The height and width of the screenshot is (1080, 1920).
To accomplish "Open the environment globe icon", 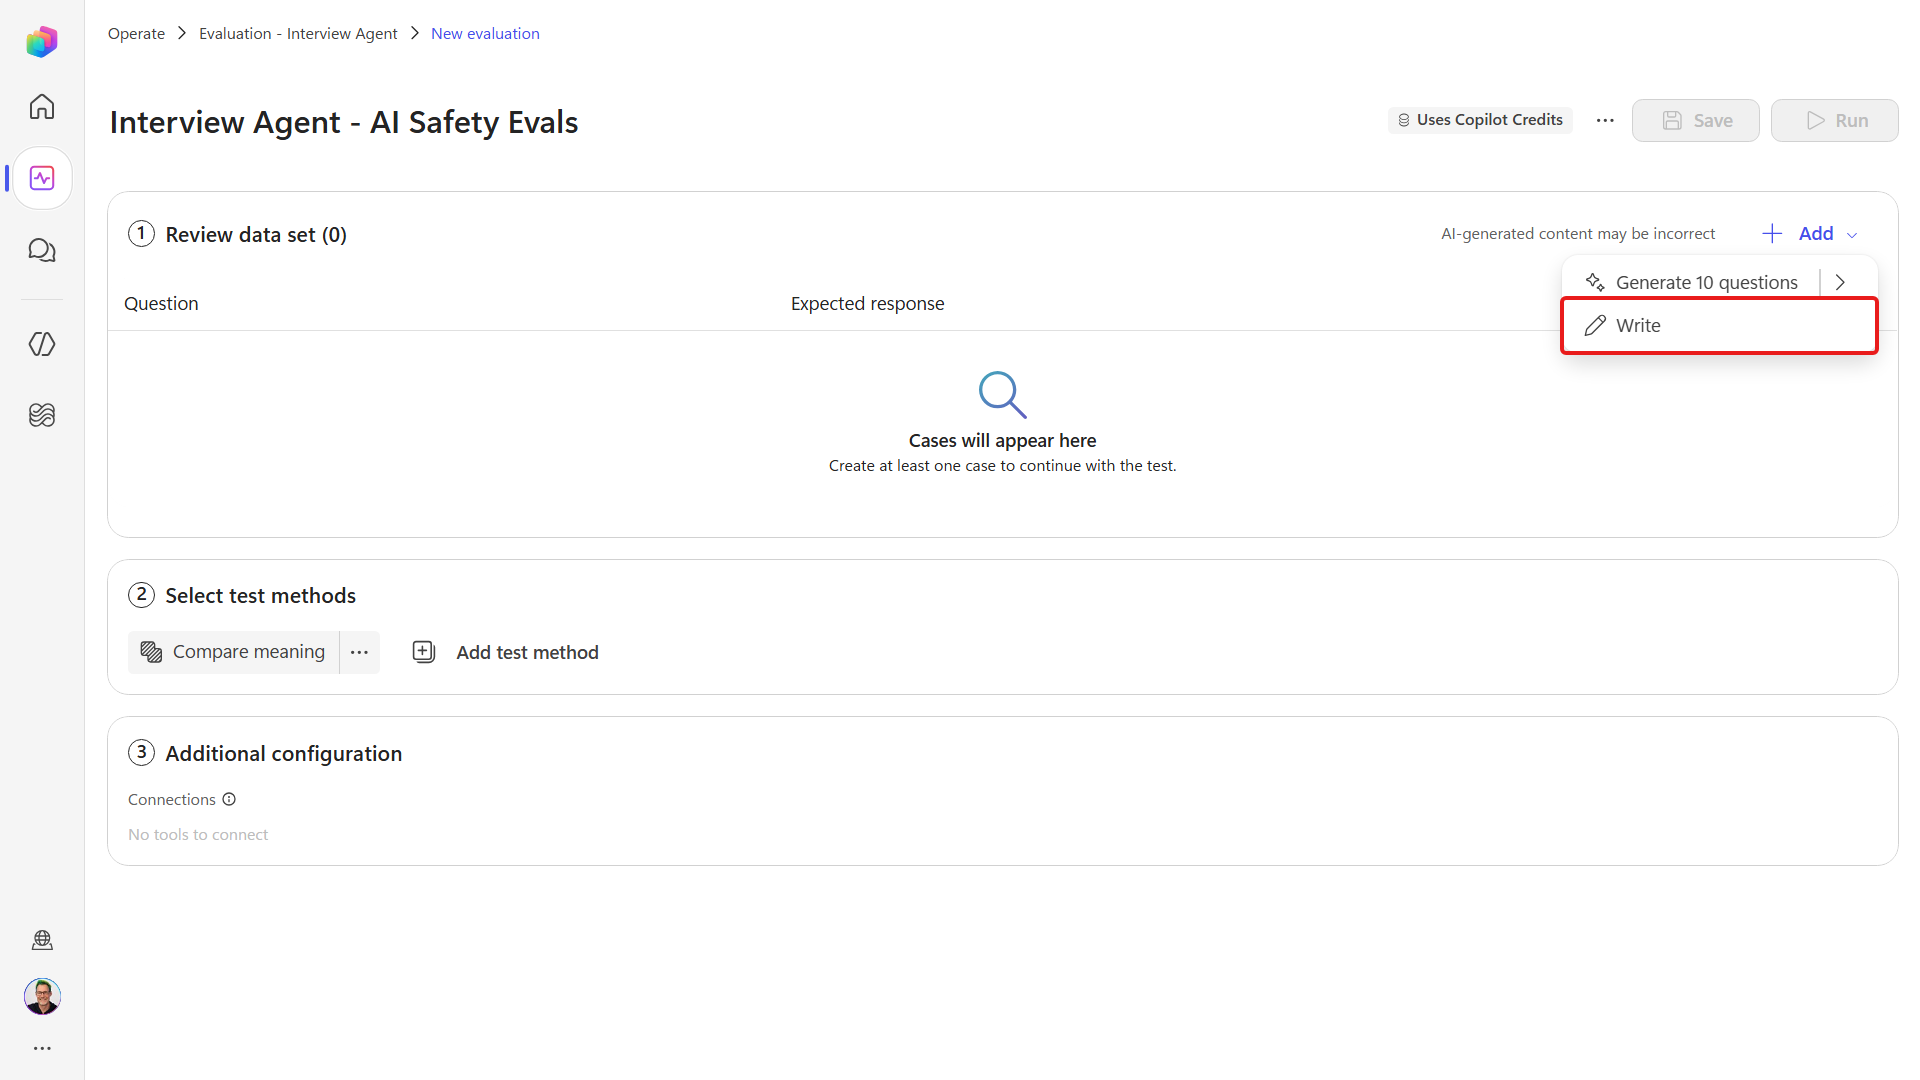I will (x=42, y=940).
